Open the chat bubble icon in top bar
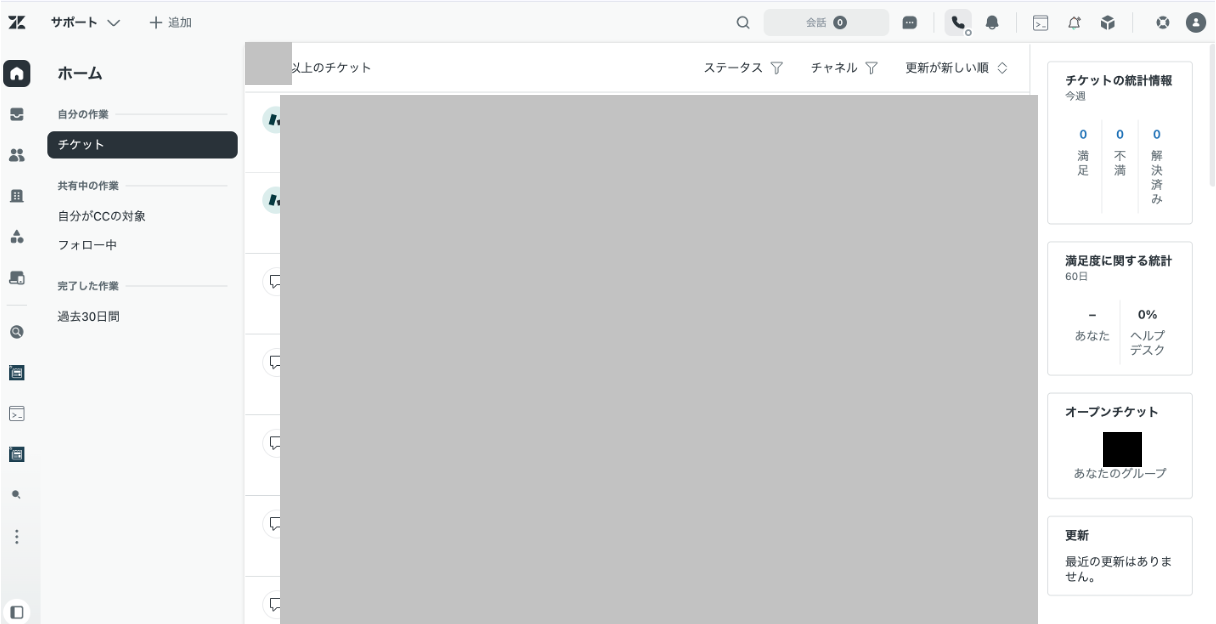Viewport: 1216px width, 624px height. click(x=910, y=22)
